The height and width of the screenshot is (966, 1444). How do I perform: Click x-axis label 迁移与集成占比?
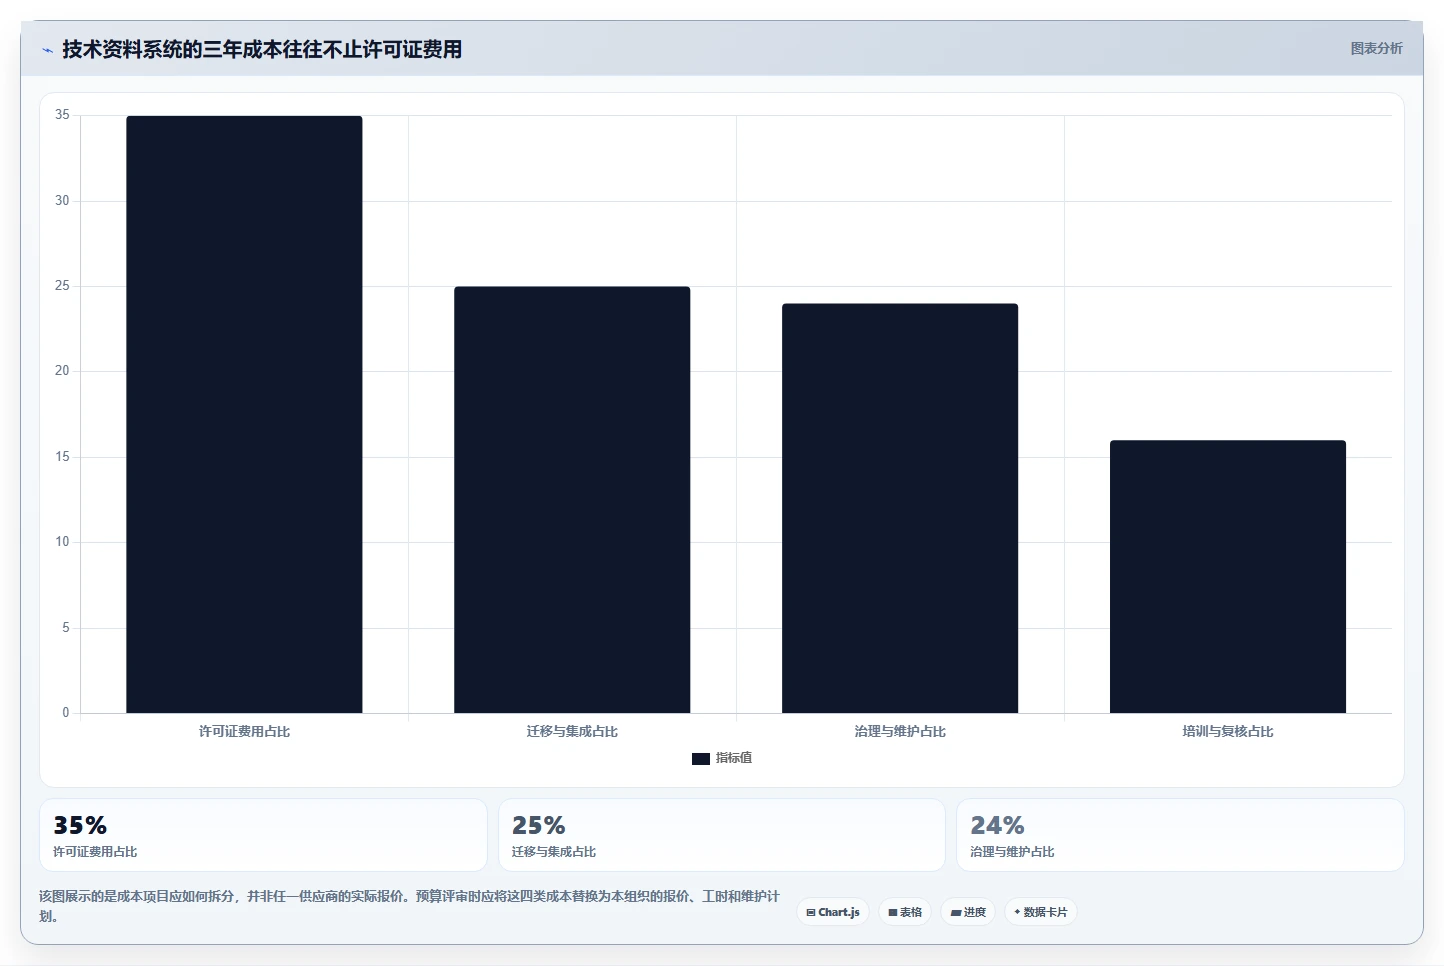(572, 731)
